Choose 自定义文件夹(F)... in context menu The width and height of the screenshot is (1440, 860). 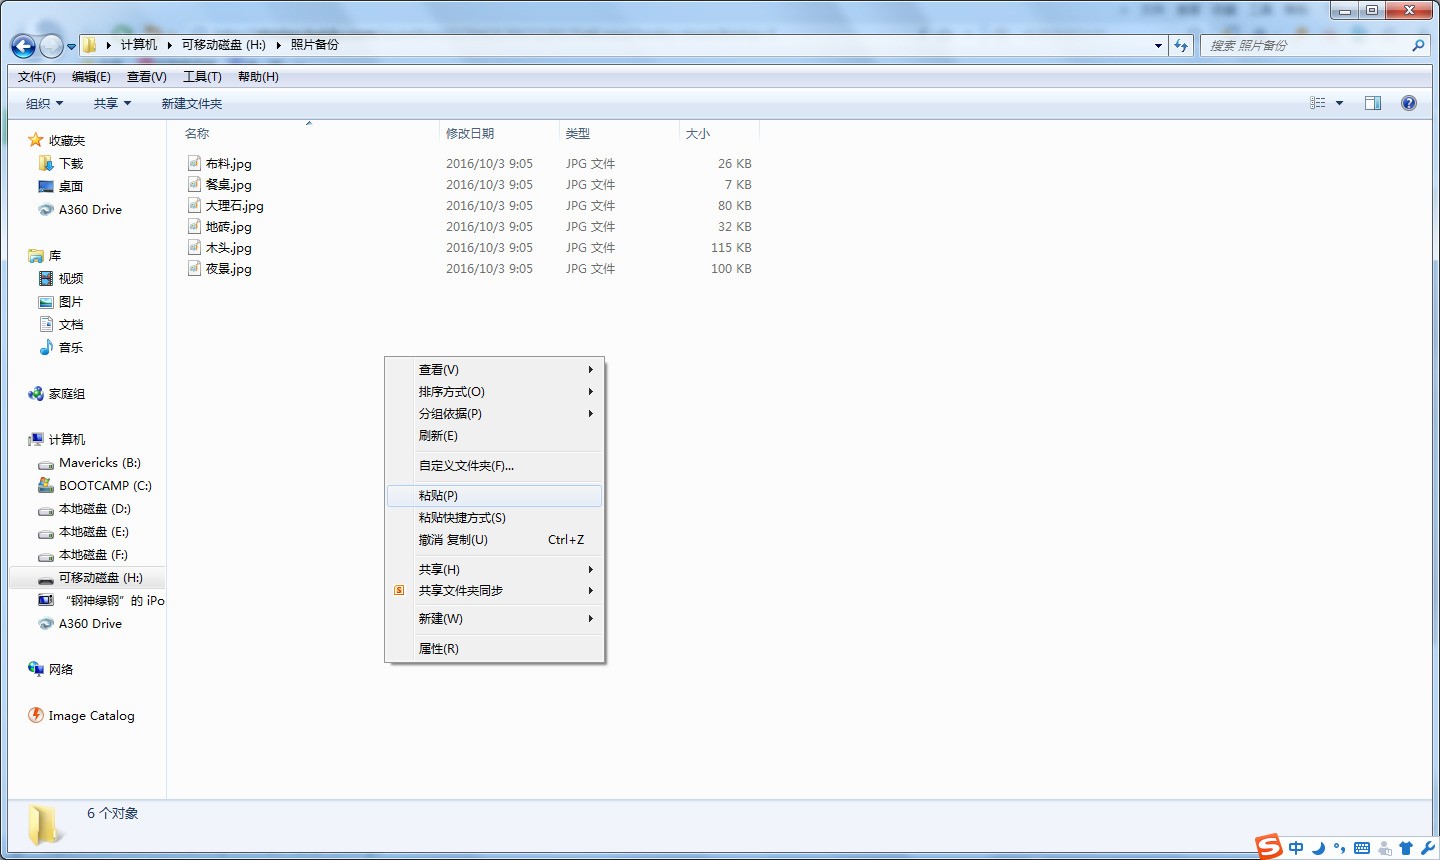point(495,465)
